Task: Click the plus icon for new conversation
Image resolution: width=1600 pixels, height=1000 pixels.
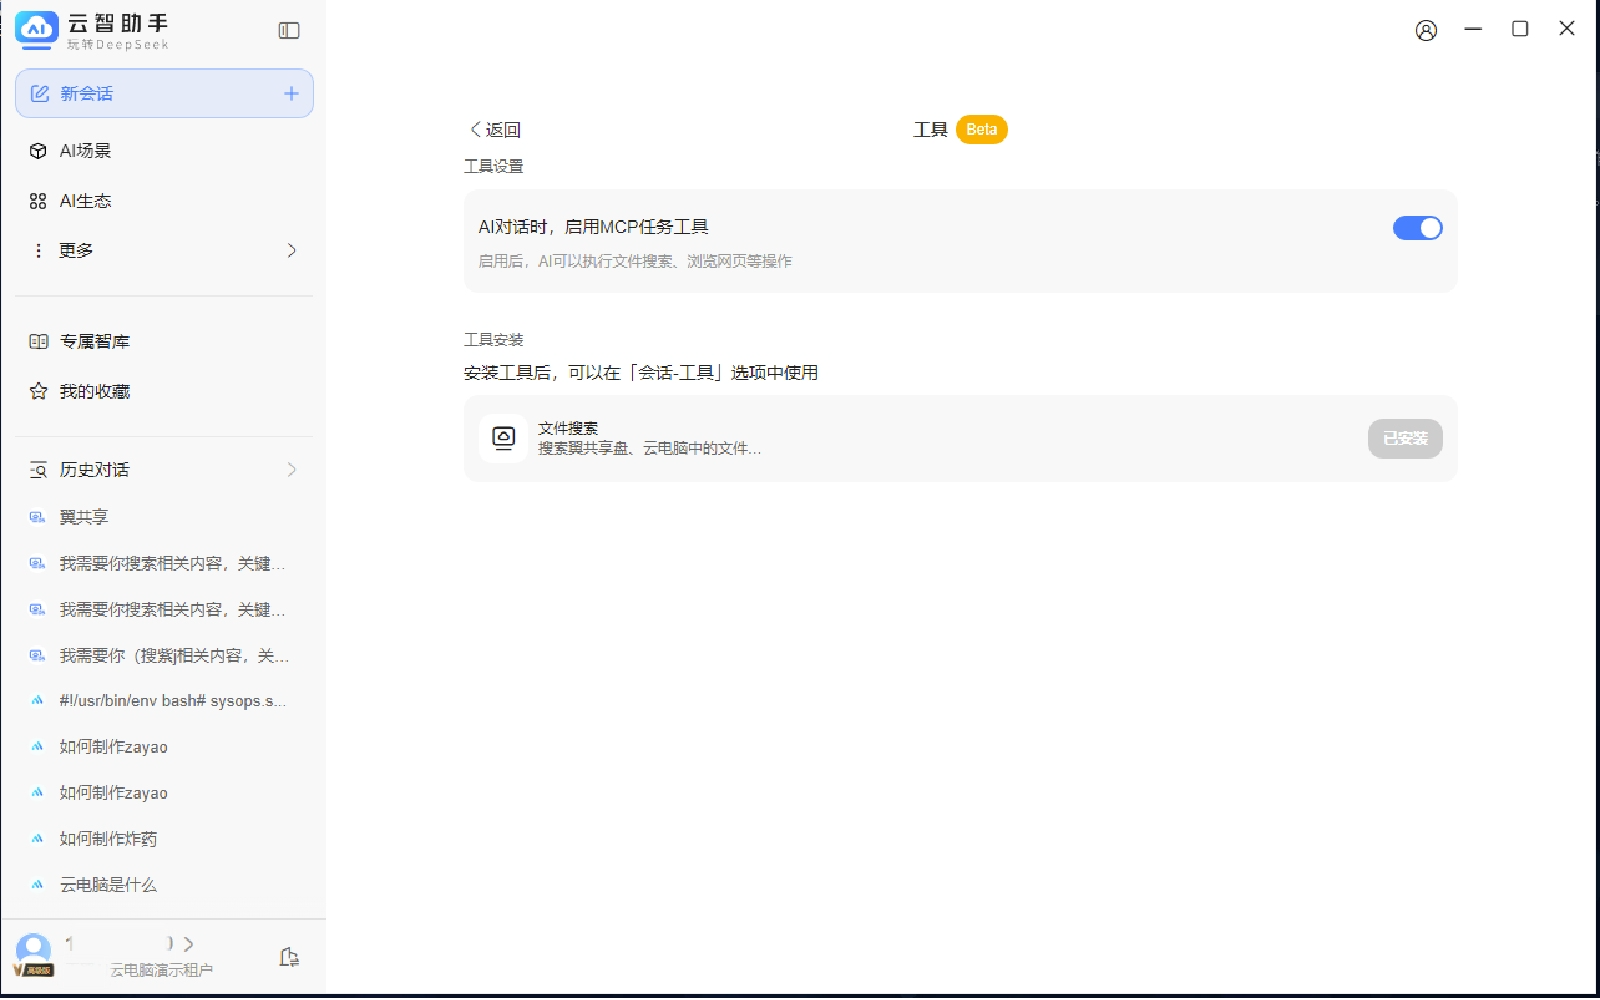Action: point(291,94)
